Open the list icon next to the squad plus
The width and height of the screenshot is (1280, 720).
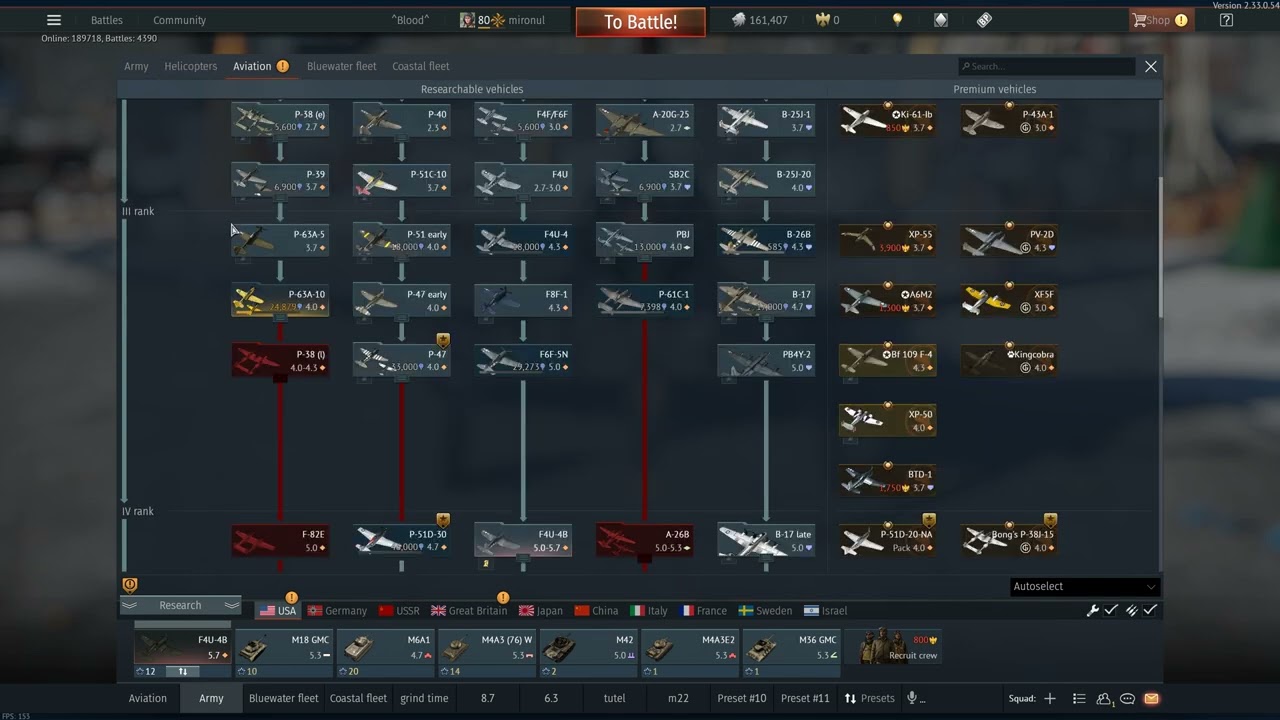pyautogui.click(x=1079, y=698)
